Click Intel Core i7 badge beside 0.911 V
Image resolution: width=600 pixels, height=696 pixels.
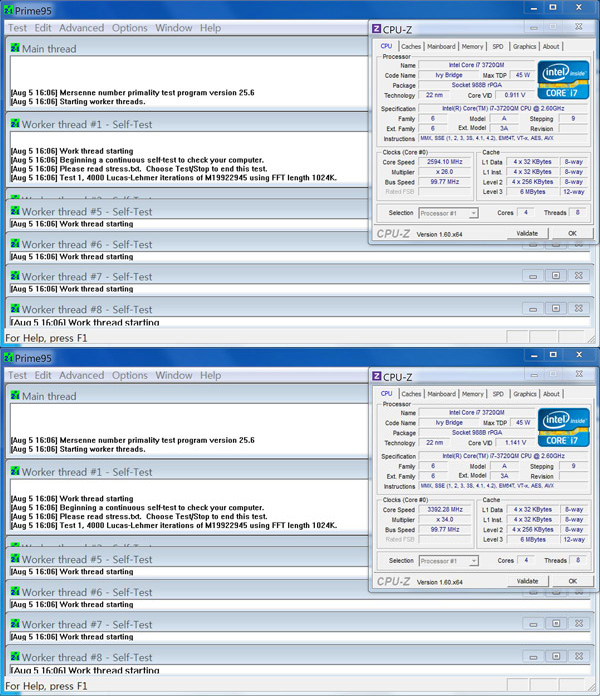[x=563, y=79]
